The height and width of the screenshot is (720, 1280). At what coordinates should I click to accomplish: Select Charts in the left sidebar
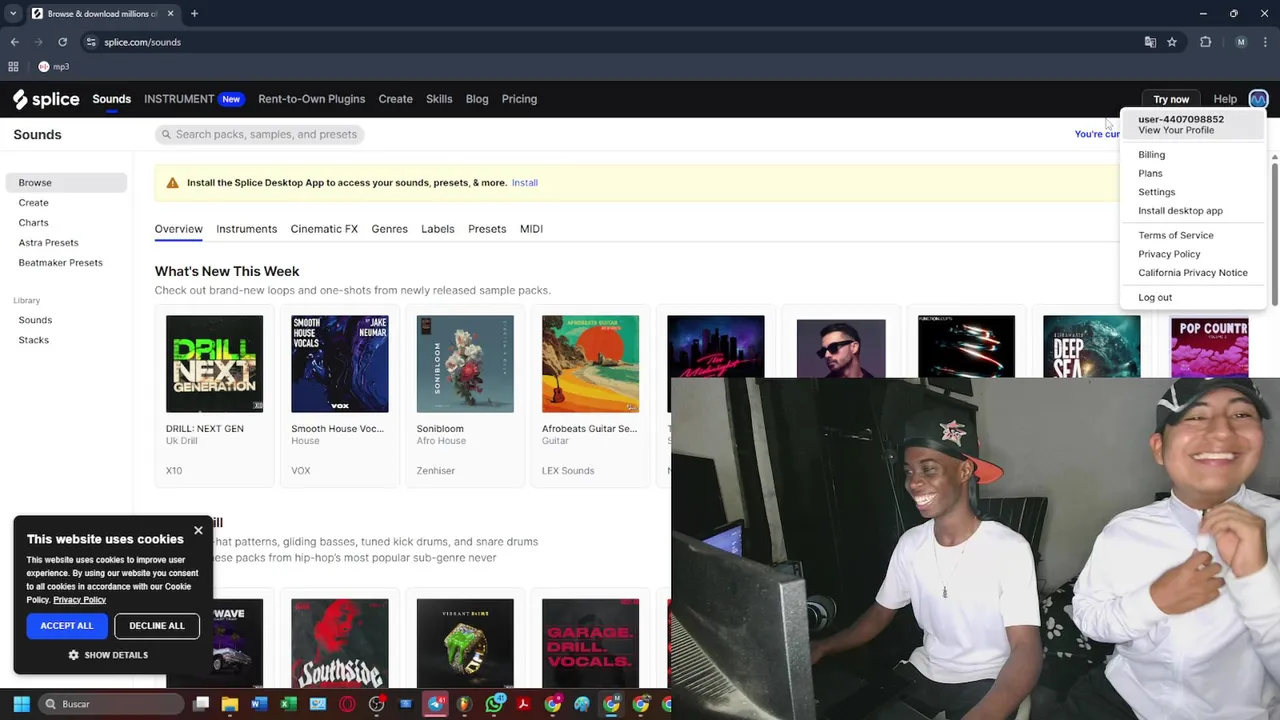33,223
